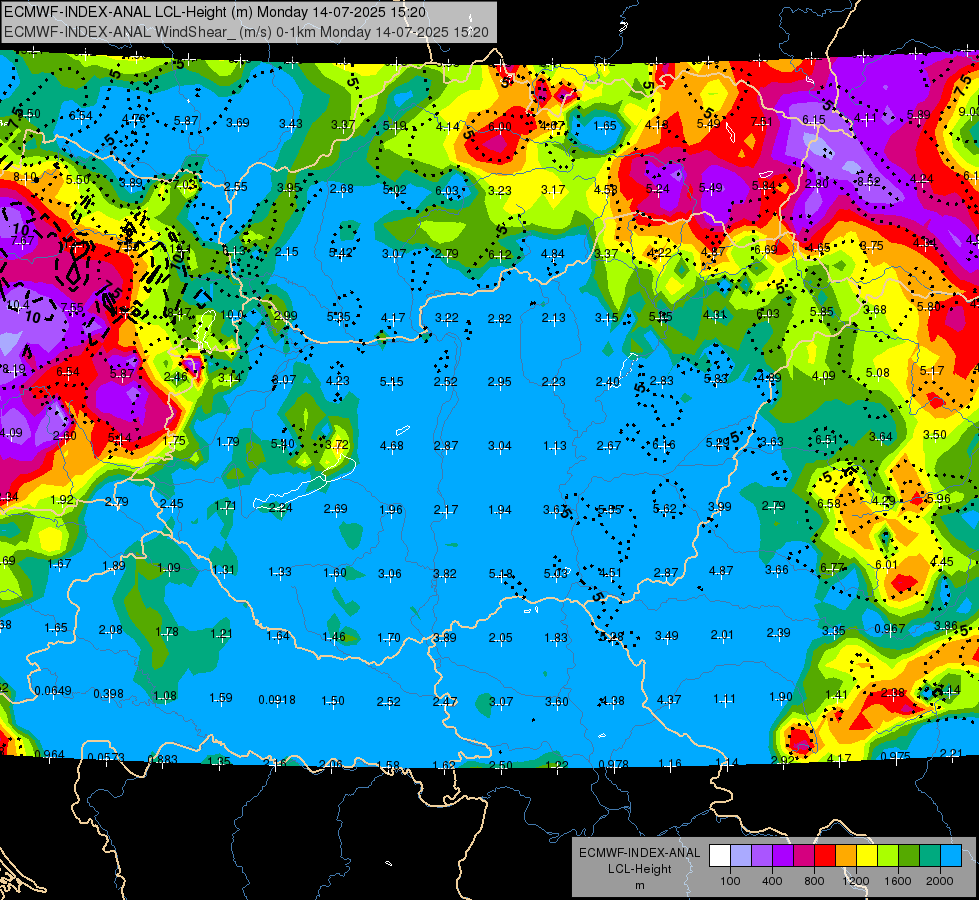Click the wind shear value 0.0649
The image size is (979, 900).
click(53, 691)
